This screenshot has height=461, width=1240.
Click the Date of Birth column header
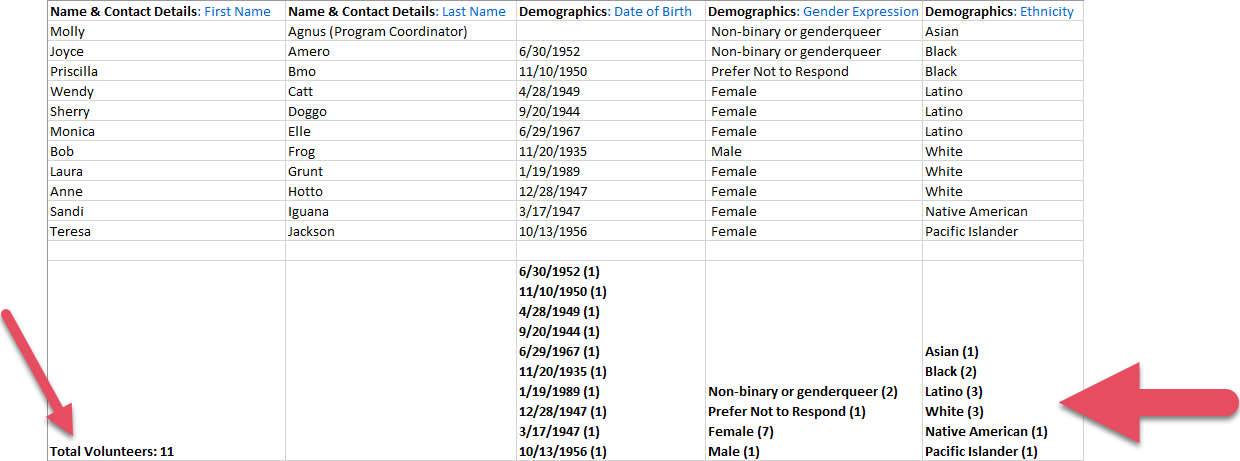pyautogui.click(x=611, y=11)
